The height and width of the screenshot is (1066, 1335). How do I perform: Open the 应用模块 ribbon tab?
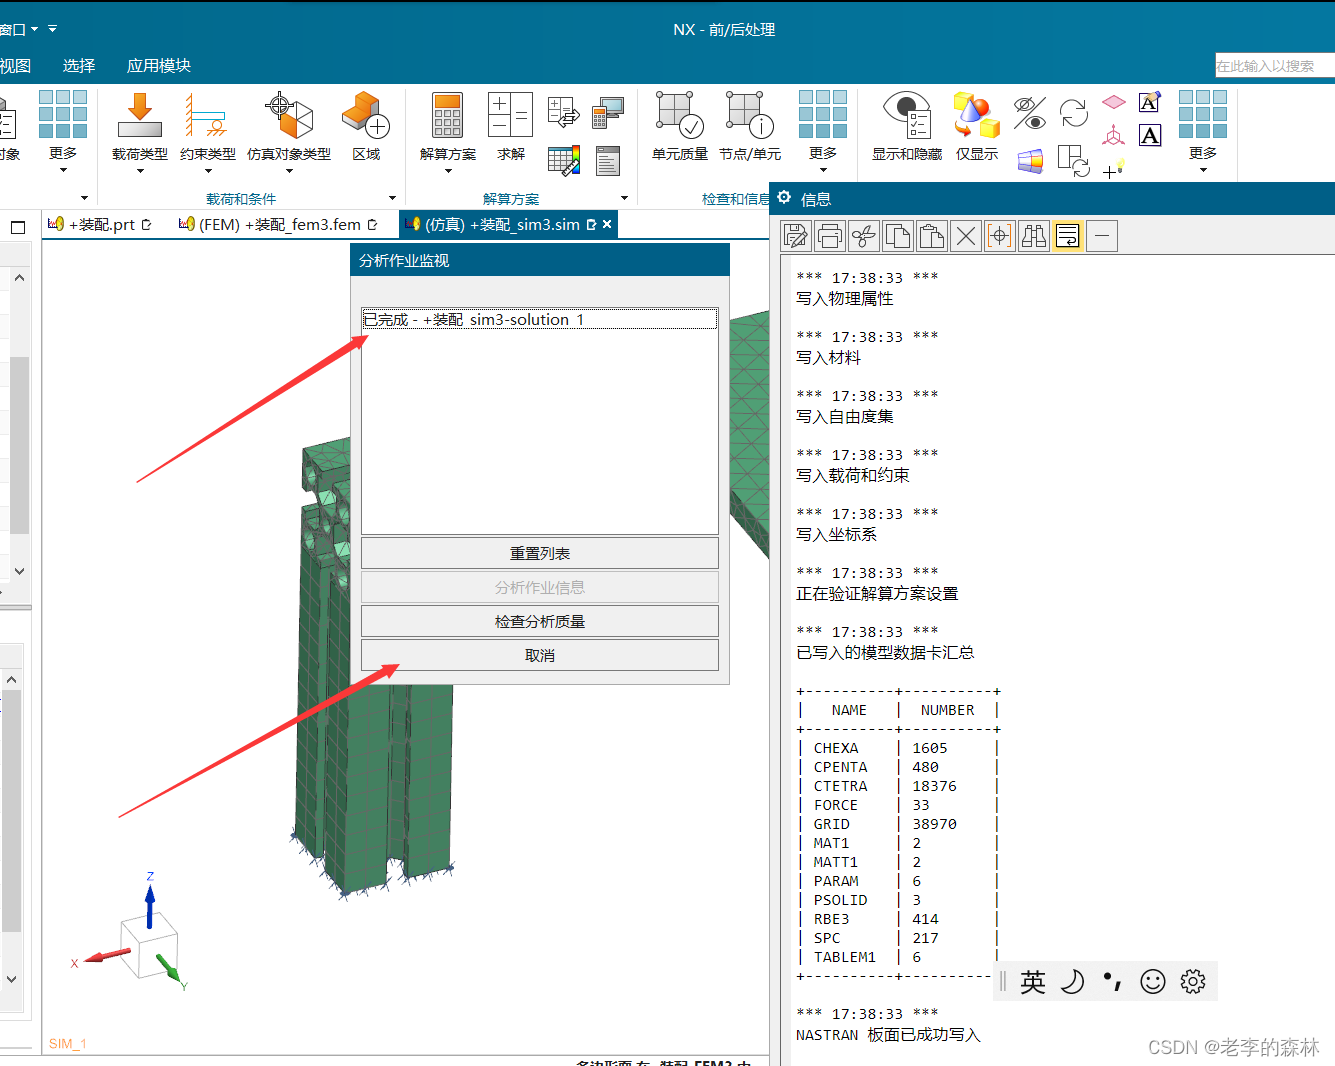[159, 66]
